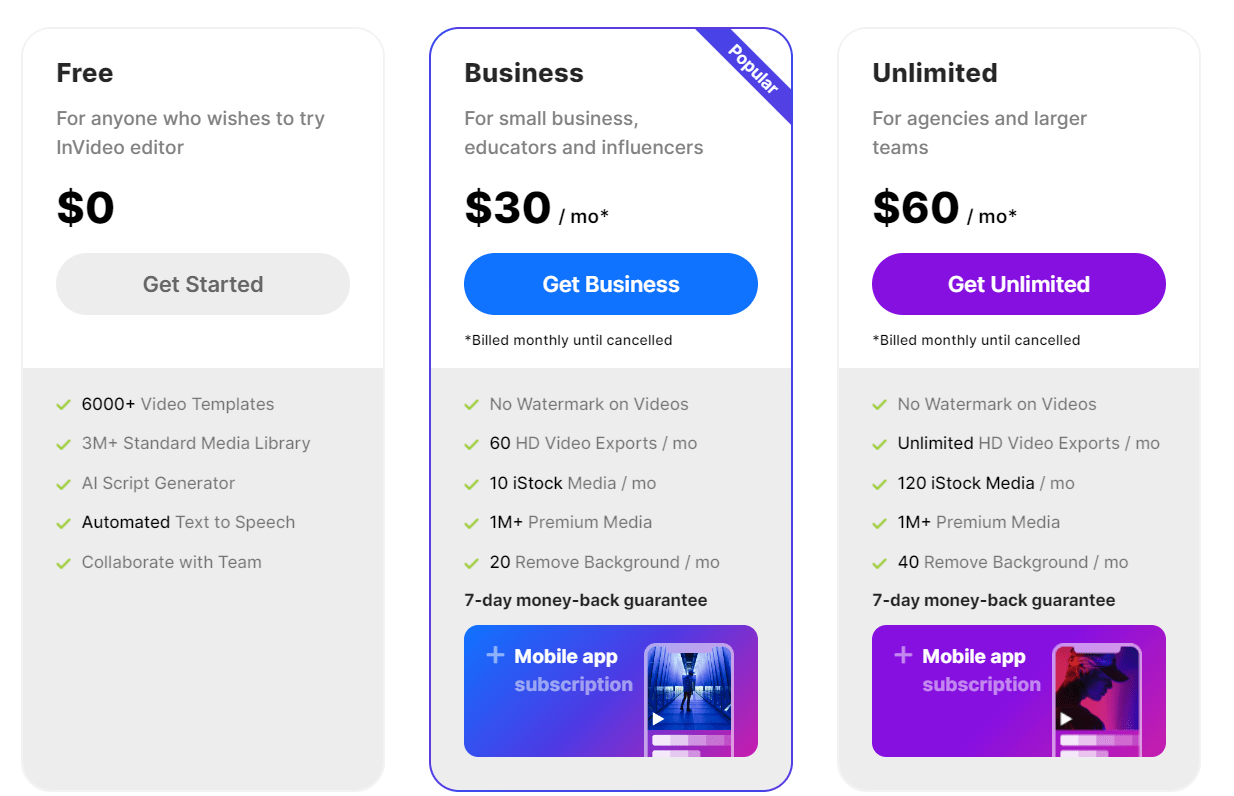The height and width of the screenshot is (796, 1234).
Task: Click the checkmark beside Unlimited HD Video Exports
Action: pyautogui.click(x=880, y=444)
